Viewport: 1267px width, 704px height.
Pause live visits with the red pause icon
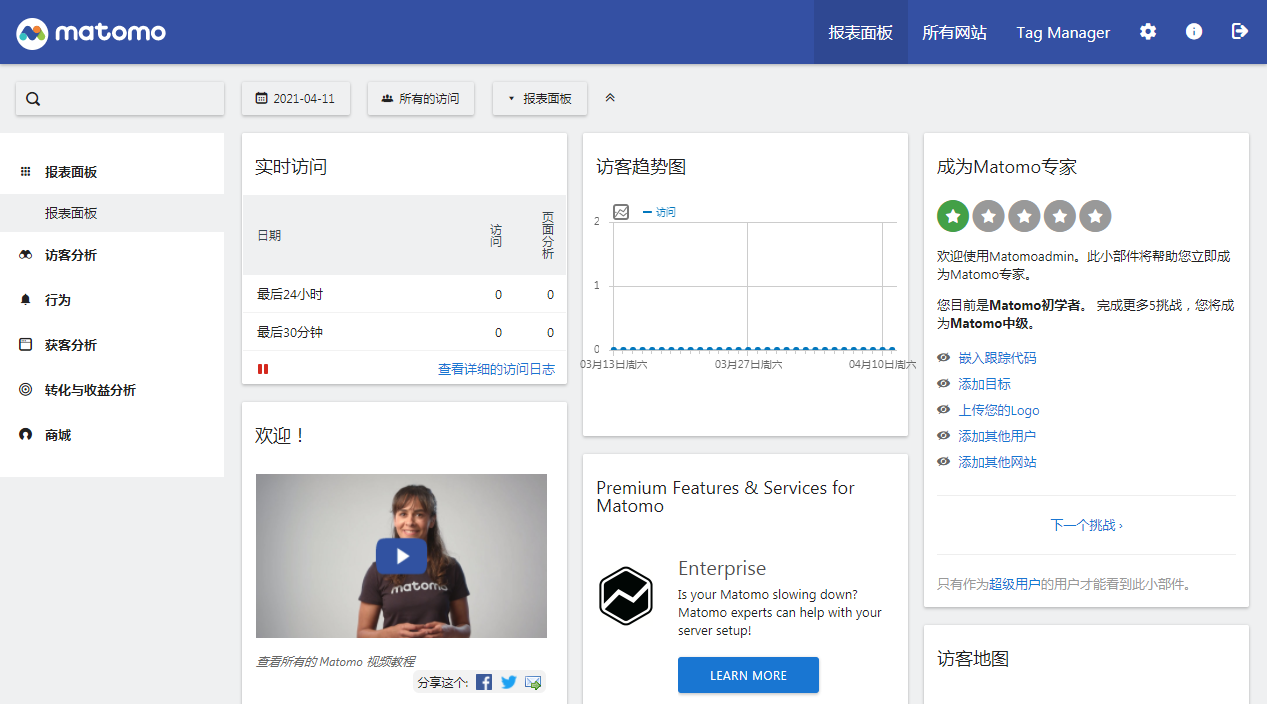click(263, 369)
